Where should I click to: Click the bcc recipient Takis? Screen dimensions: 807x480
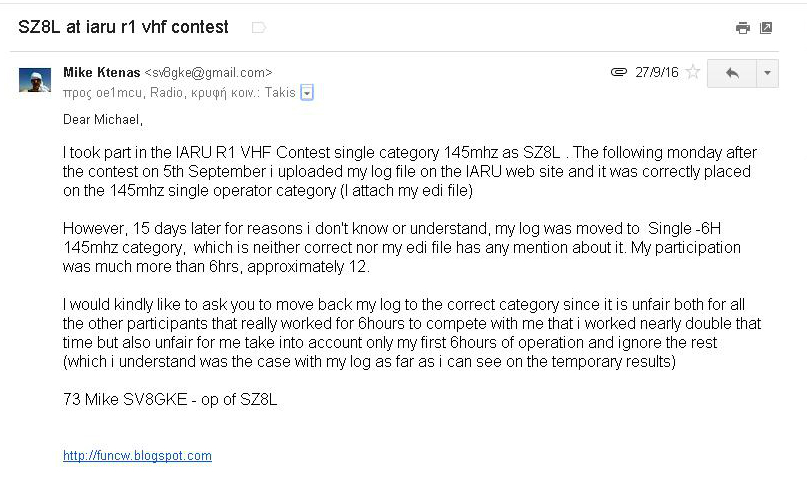click(x=280, y=93)
